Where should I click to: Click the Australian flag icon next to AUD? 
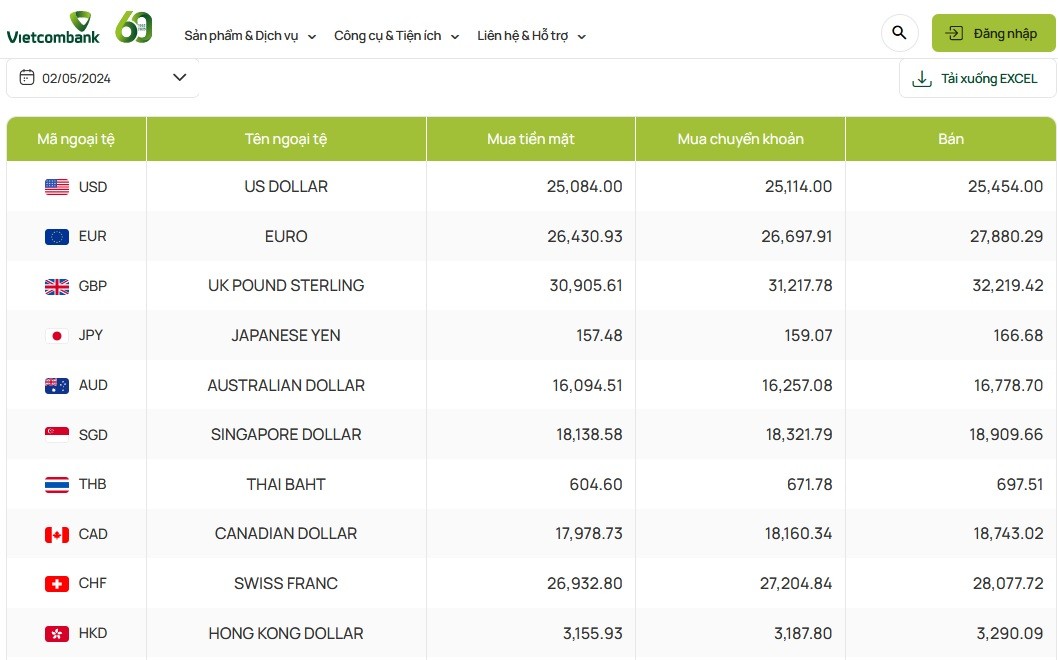(x=58, y=385)
